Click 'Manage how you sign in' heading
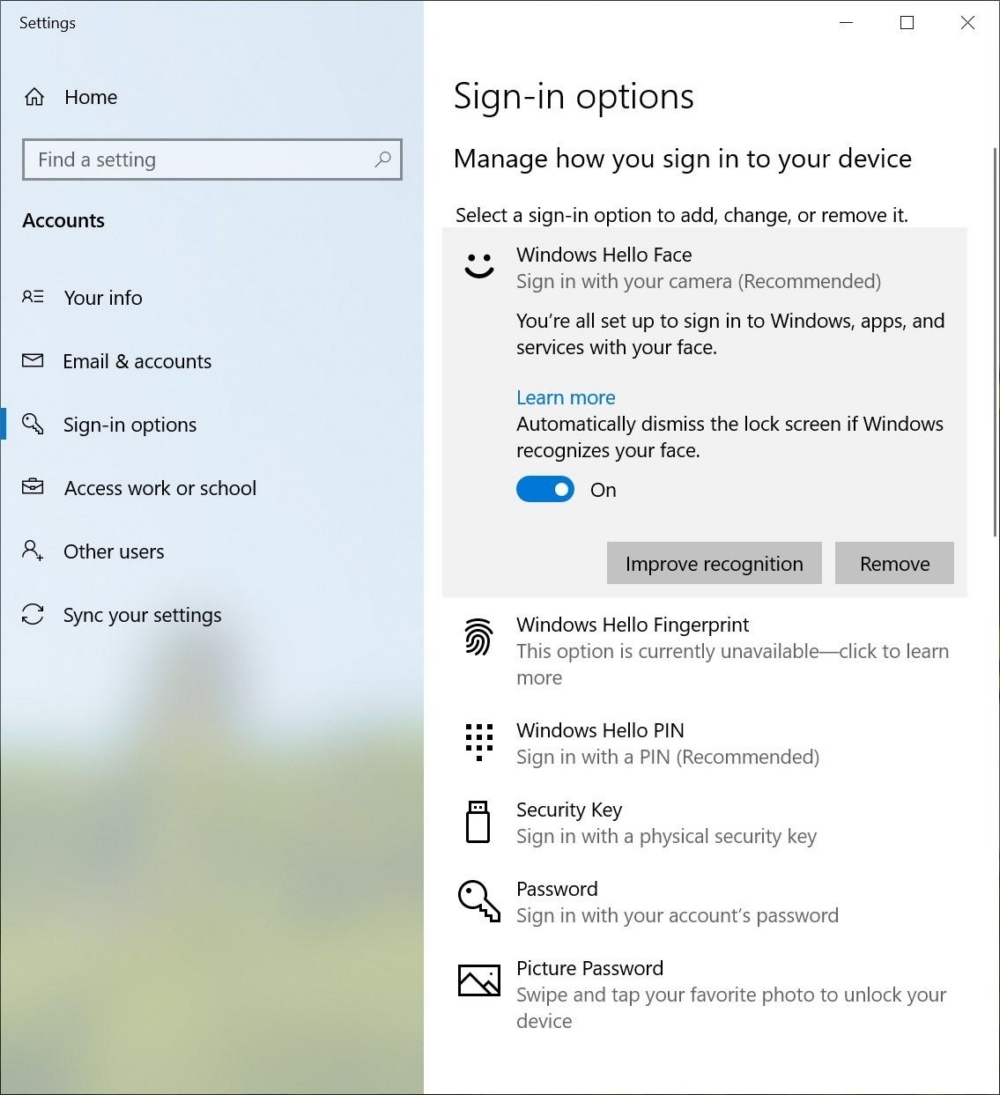The height and width of the screenshot is (1095, 1000). click(682, 159)
